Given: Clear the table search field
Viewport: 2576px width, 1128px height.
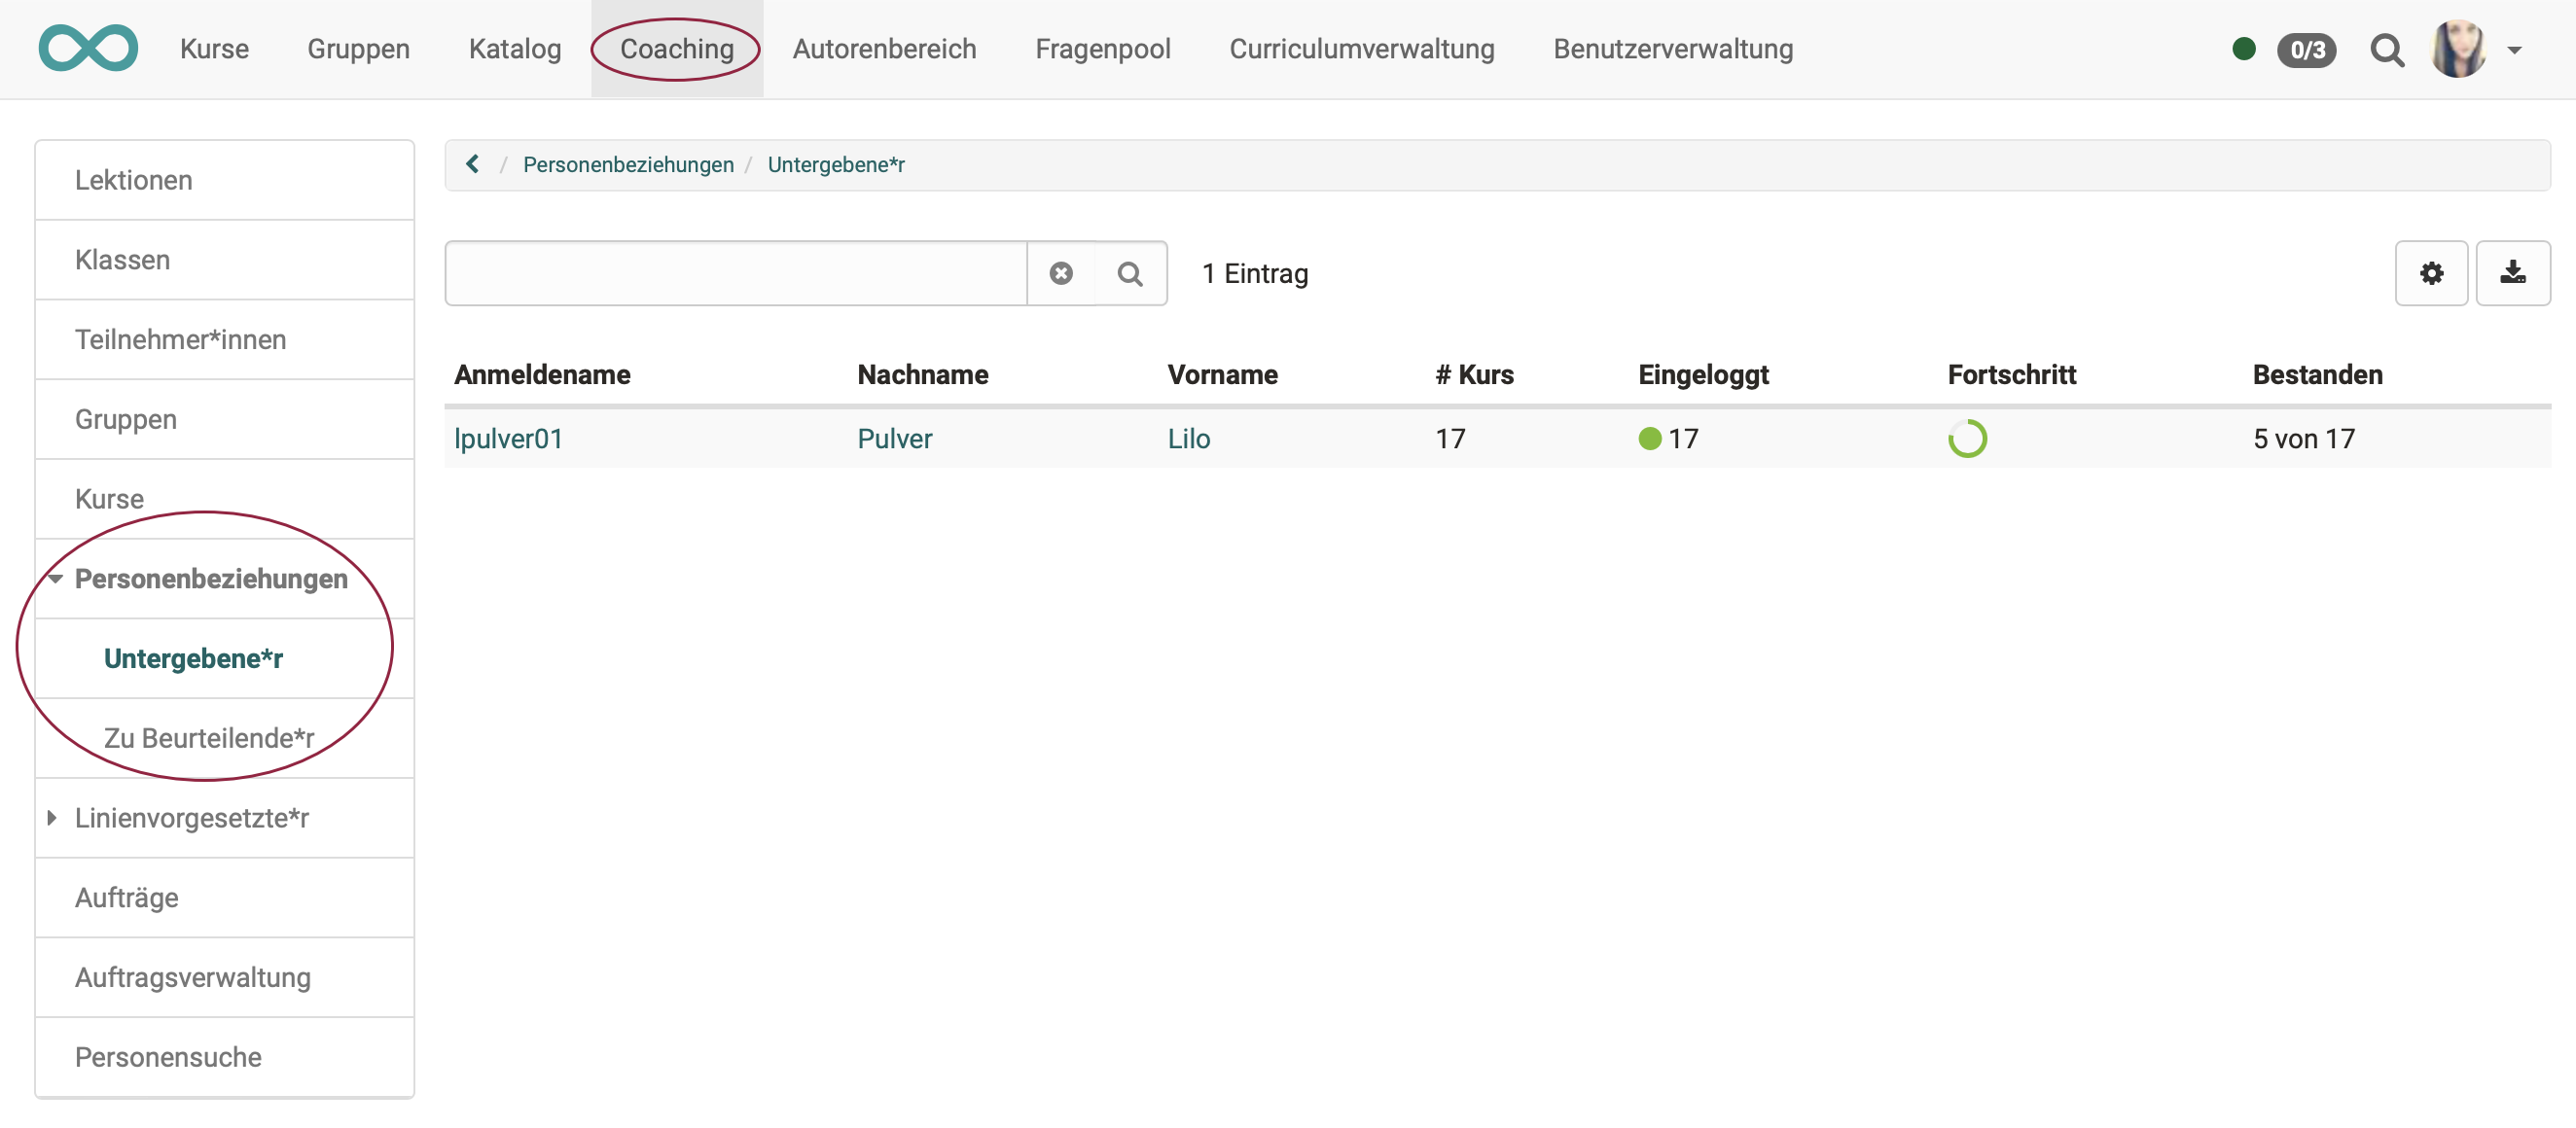Looking at the screenshot, I should [x=1061, y=273].
